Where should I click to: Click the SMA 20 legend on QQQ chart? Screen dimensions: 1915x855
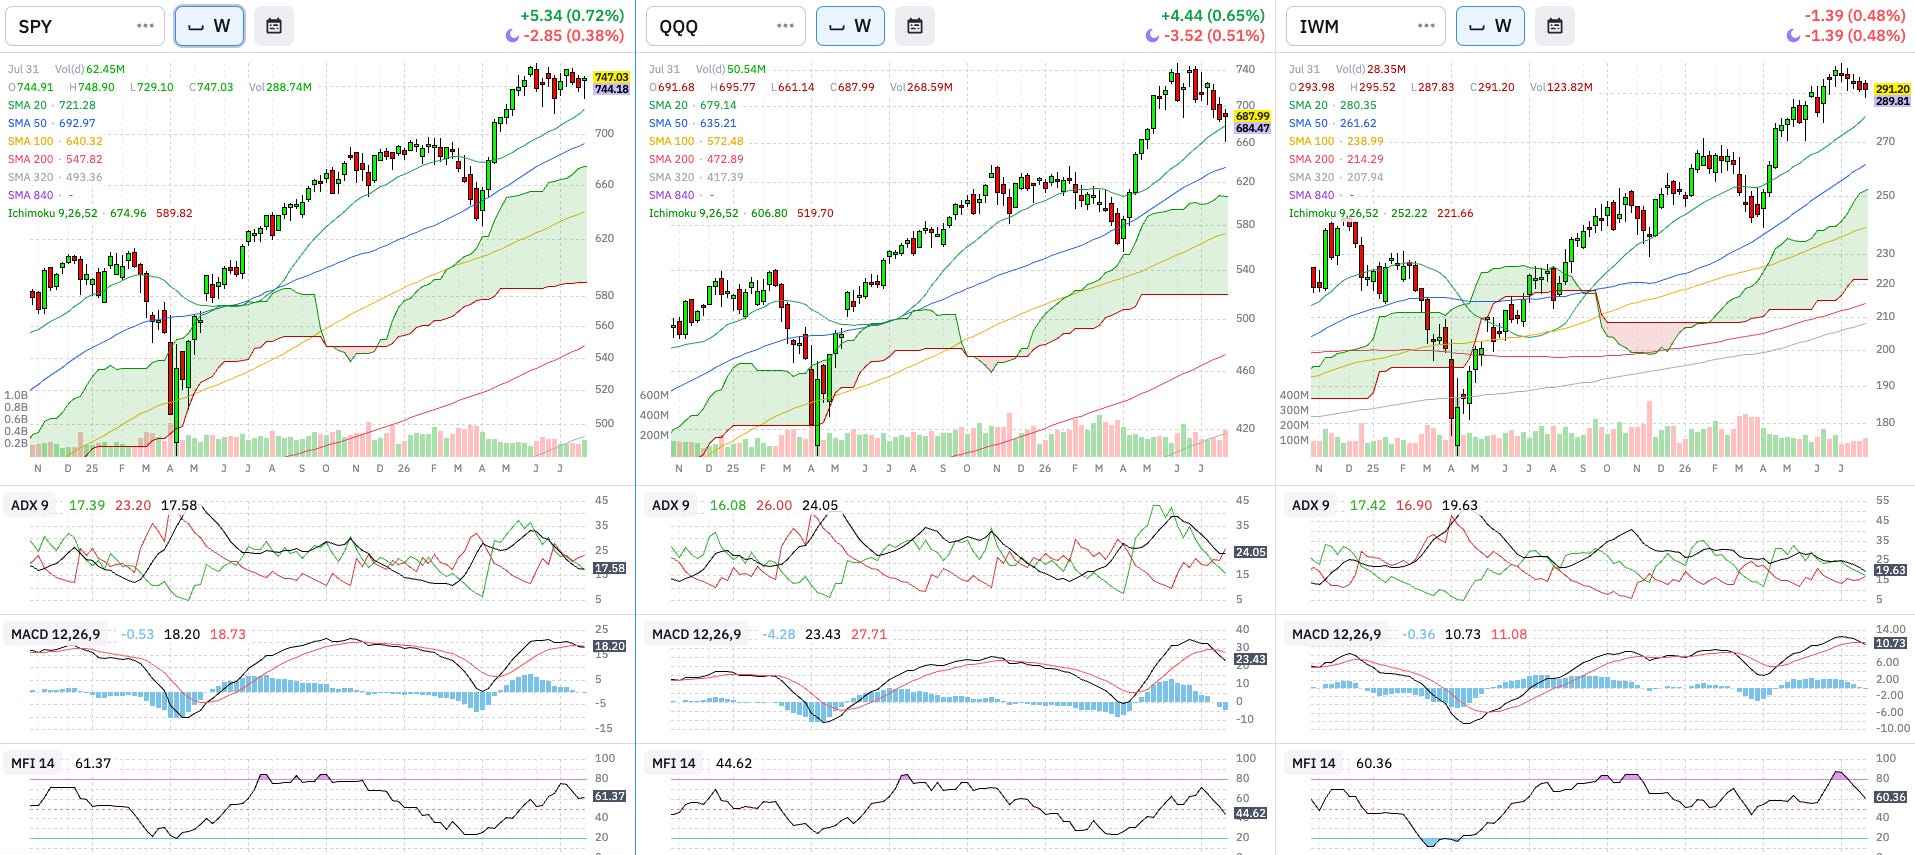[x=692, y=105]
